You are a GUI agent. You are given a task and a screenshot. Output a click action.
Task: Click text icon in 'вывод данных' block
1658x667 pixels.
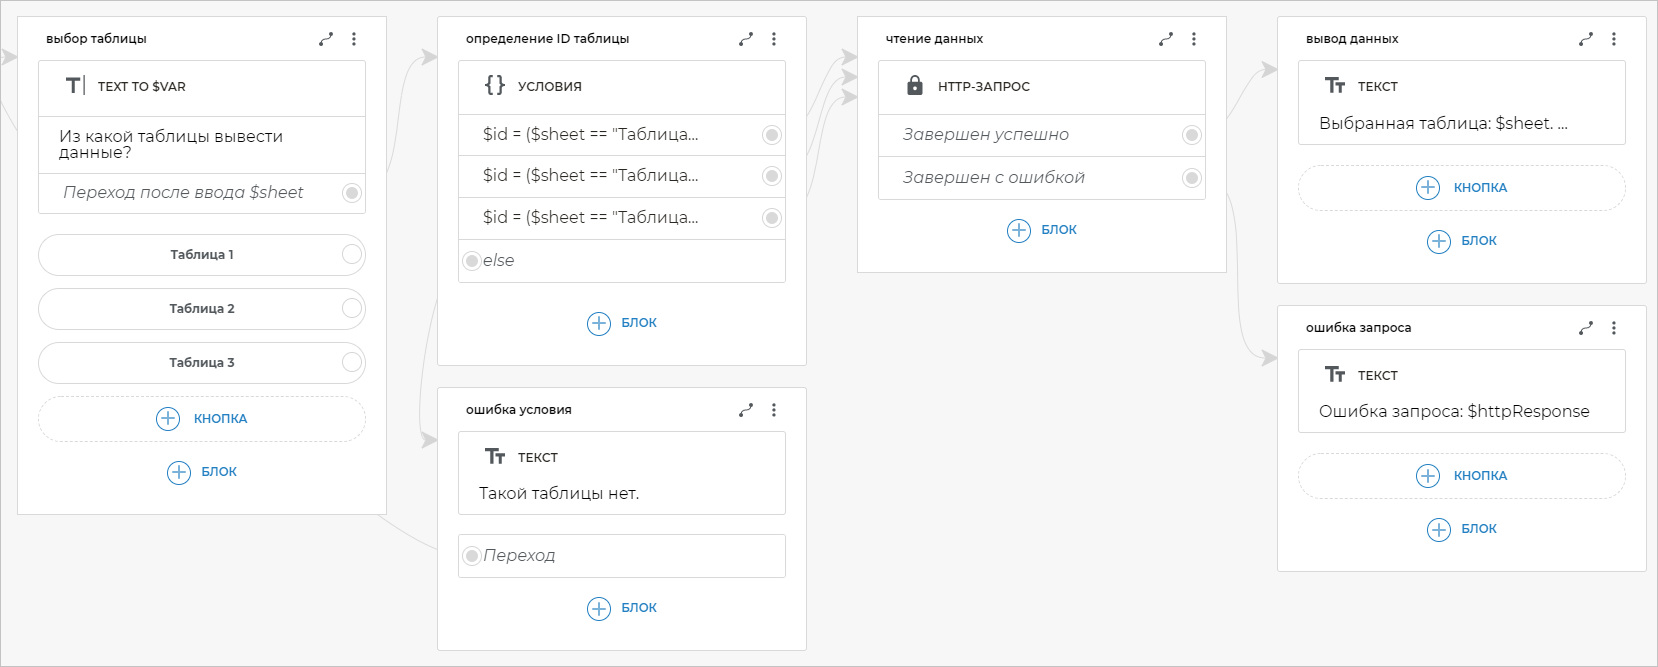coord(1335,86)
